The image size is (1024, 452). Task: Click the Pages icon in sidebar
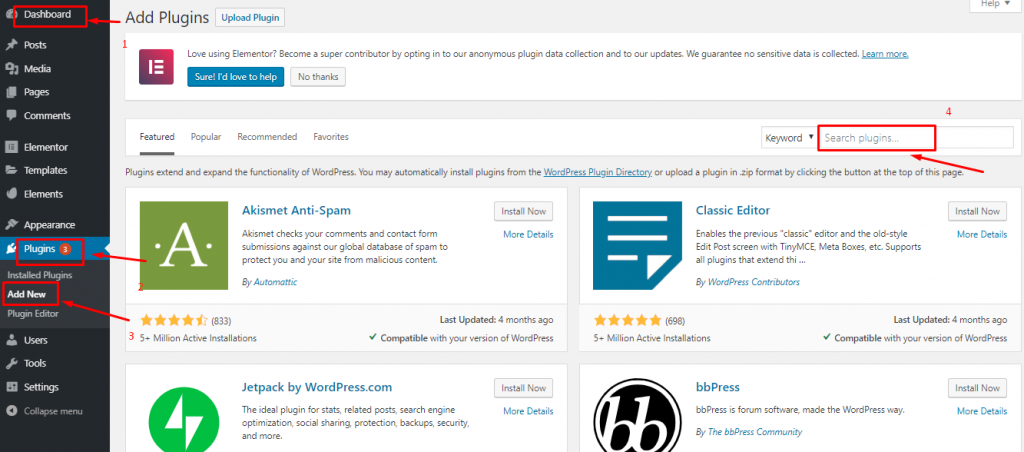click(x=11, y=92)
